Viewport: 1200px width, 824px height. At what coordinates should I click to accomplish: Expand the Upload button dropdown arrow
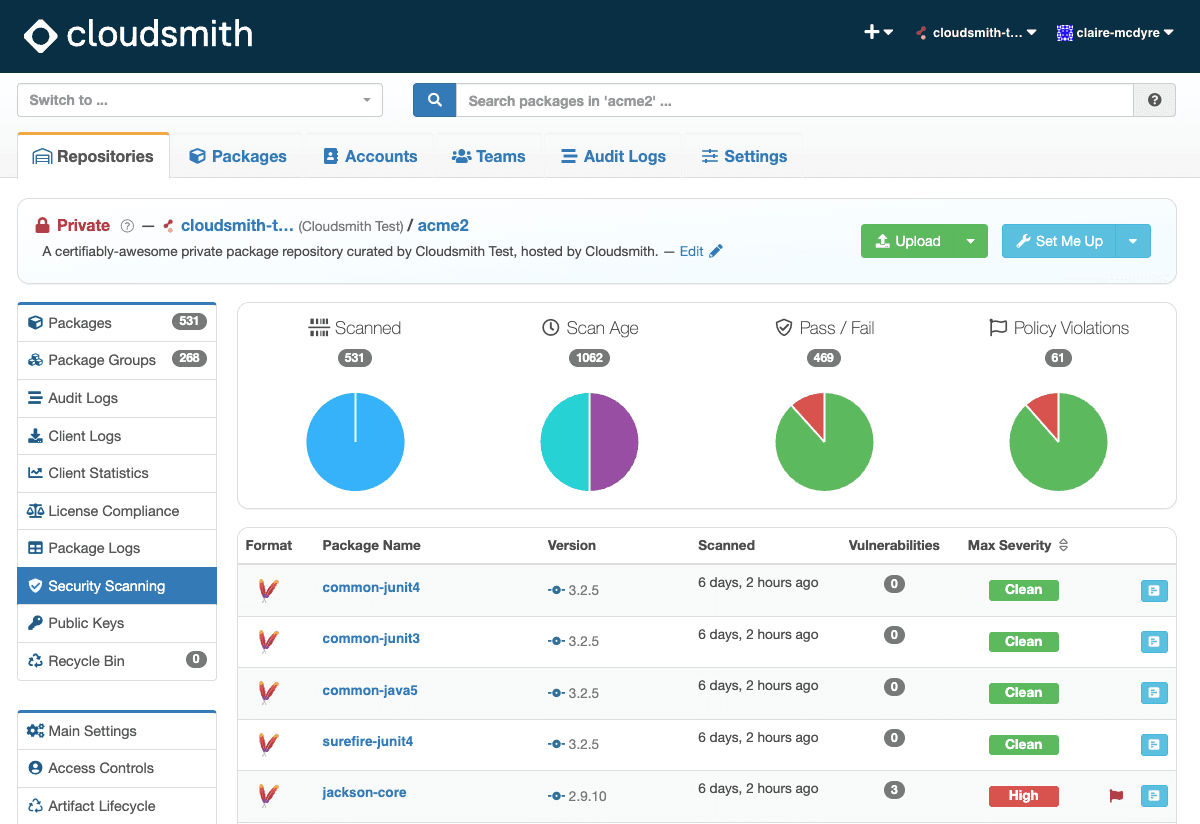970,241
